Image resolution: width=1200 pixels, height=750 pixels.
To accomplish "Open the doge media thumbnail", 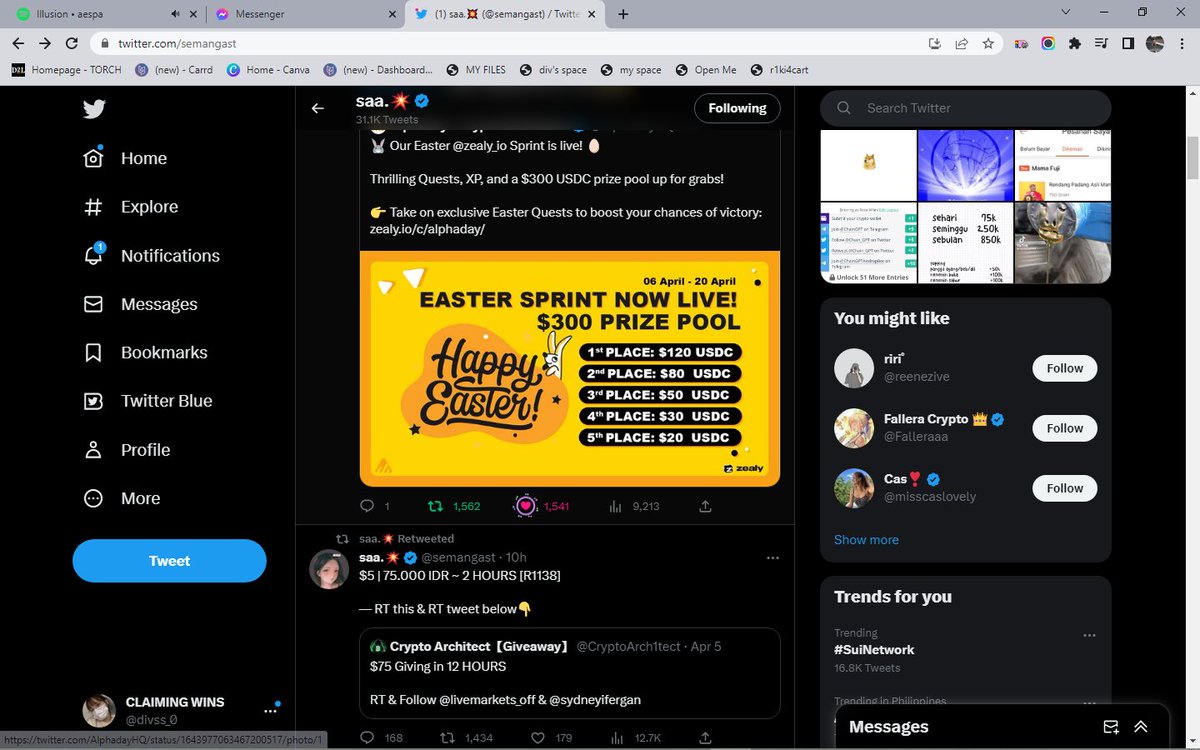I will point(868,165).
